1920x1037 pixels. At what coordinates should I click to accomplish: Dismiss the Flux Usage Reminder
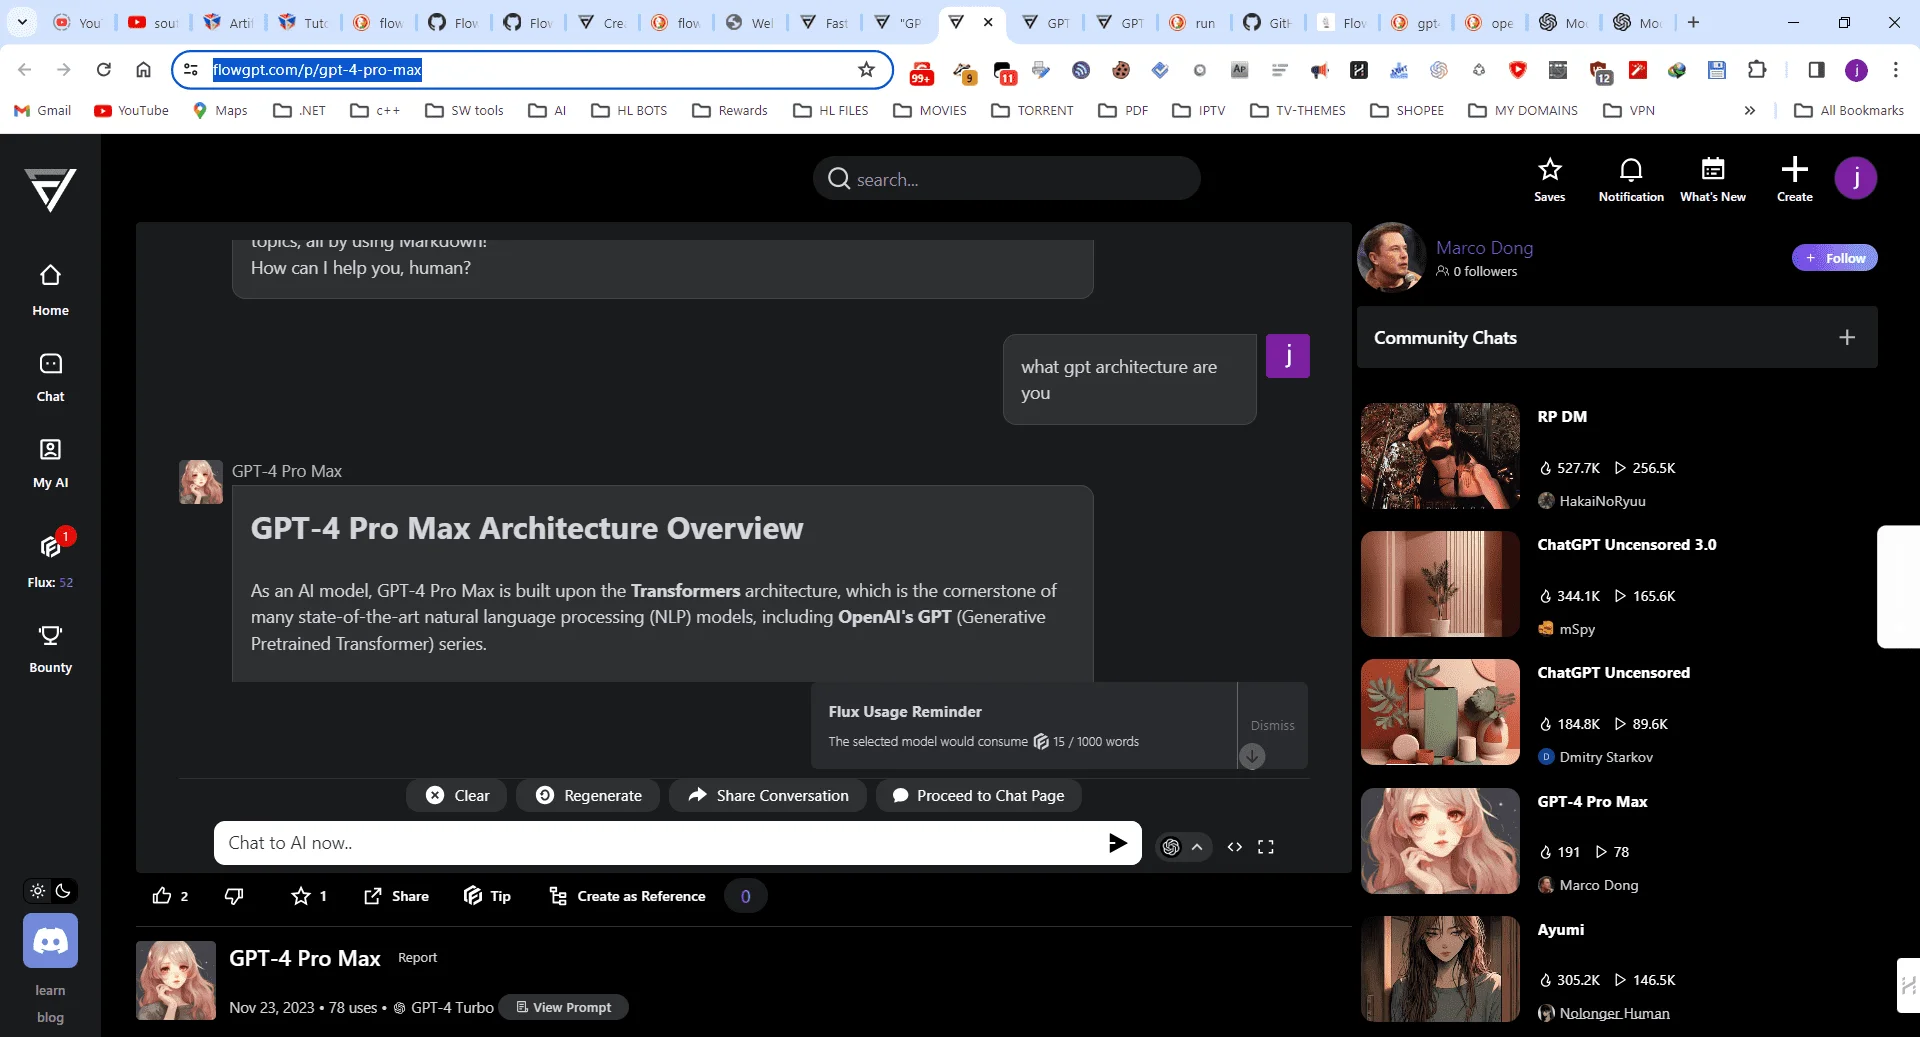click(x=1272, y=725)
